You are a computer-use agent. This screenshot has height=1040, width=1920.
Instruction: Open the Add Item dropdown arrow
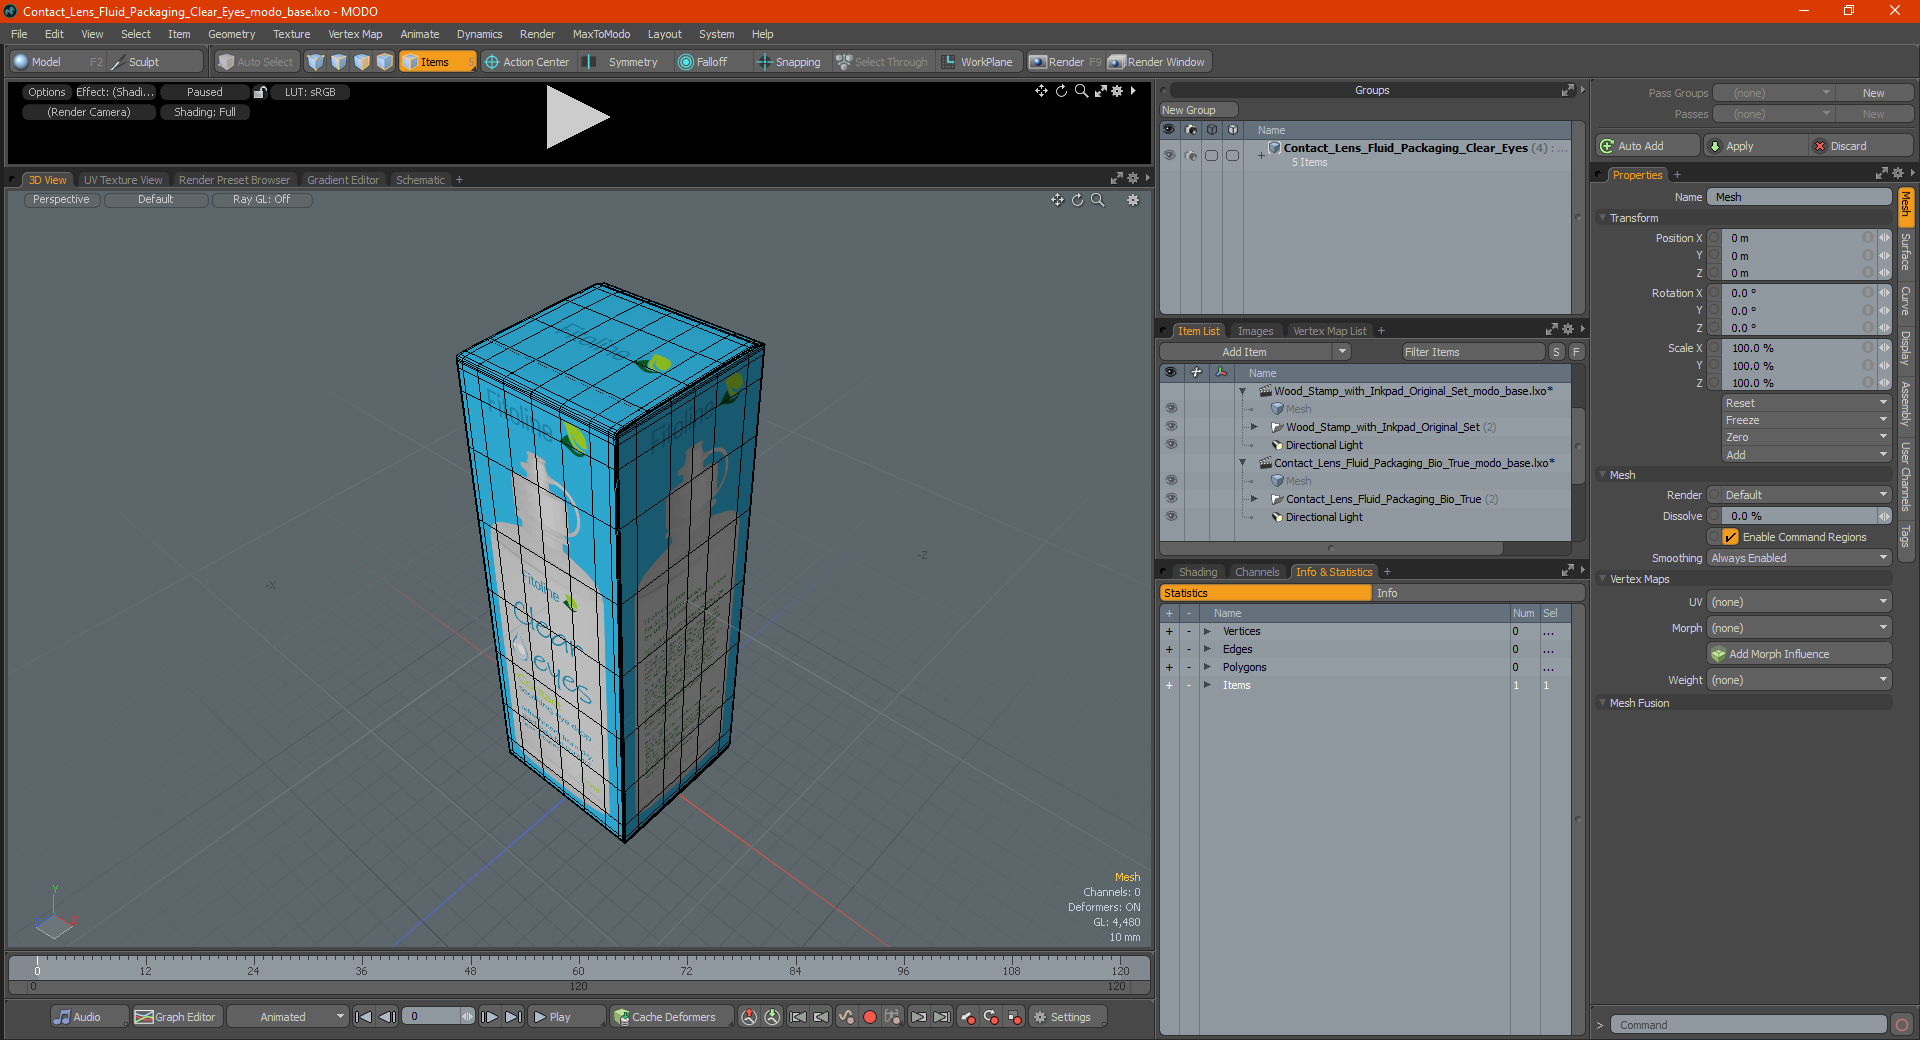(x=1342, y=352)
